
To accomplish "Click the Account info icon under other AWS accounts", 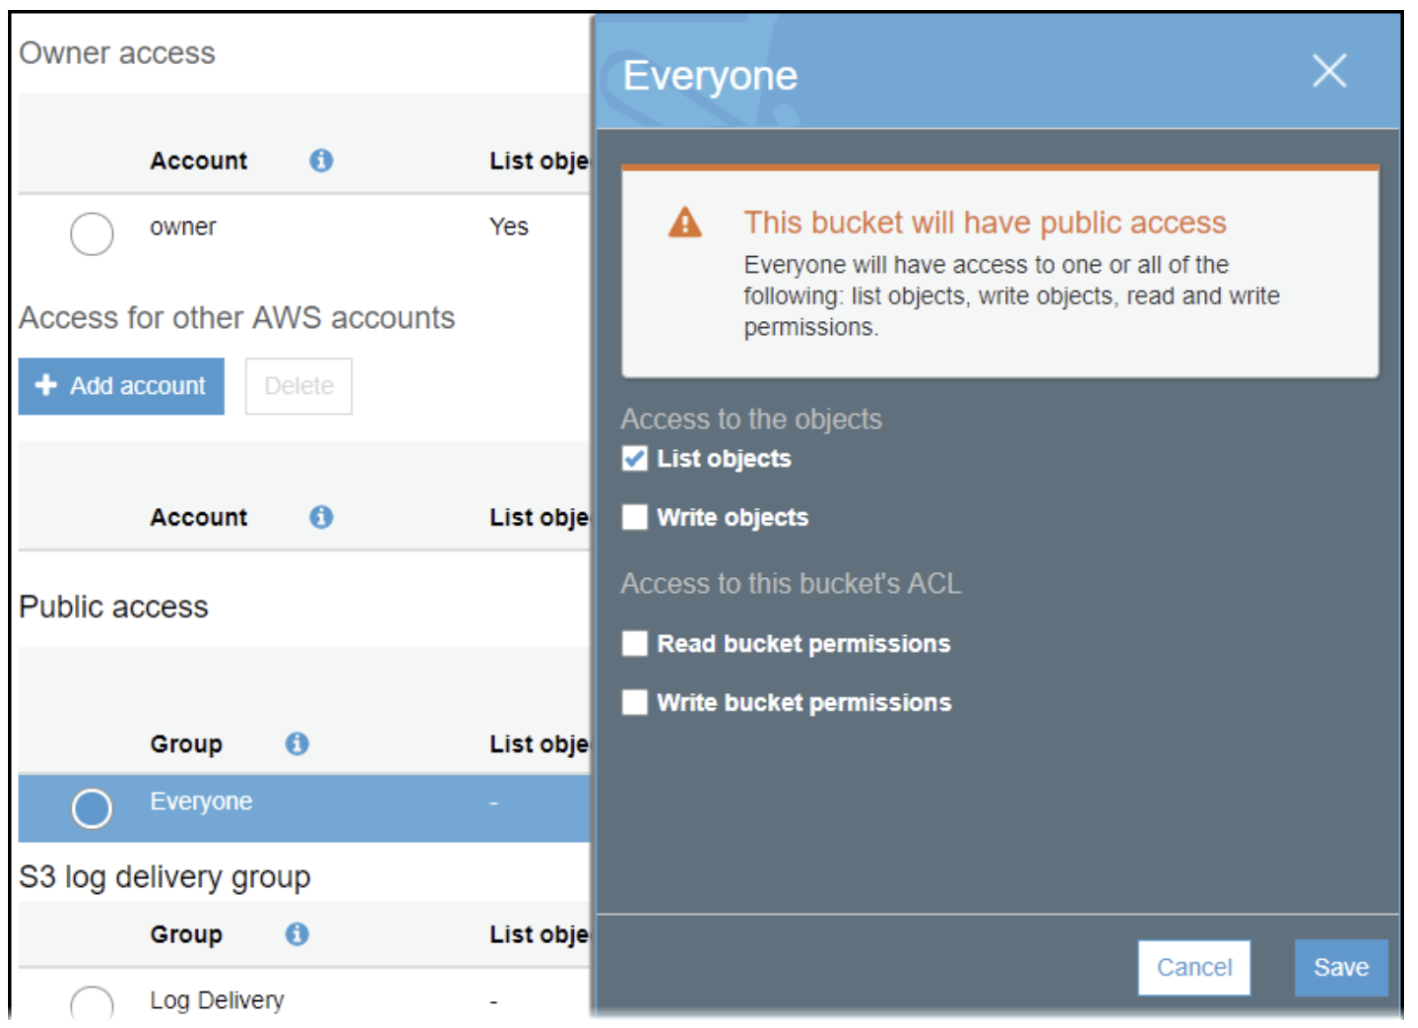I will pyautogui.click(x=321, y=517).
